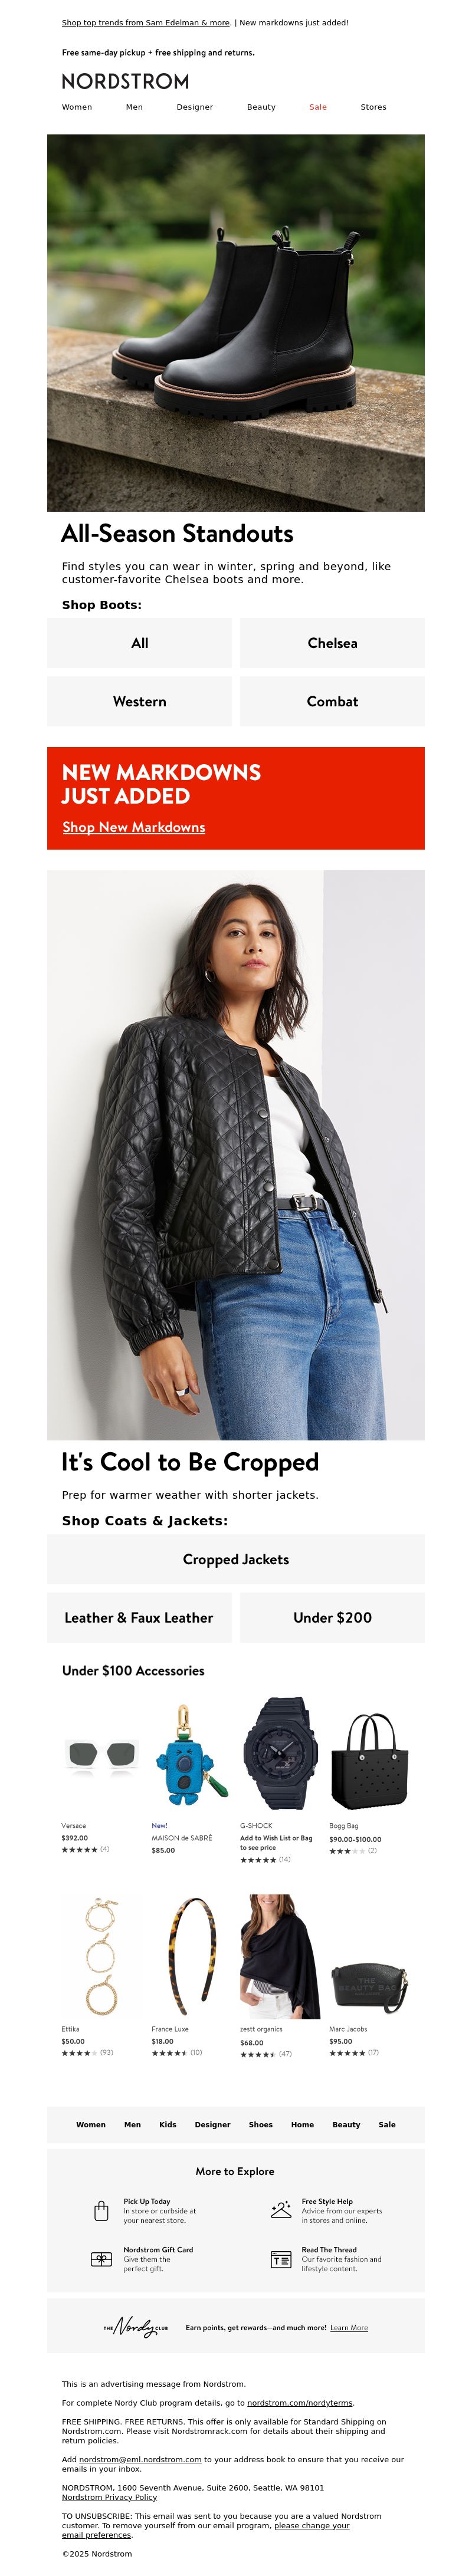Select the Sale item in top navigation
This screenshot has width=472, height=2576.
(x=318, y=107)
